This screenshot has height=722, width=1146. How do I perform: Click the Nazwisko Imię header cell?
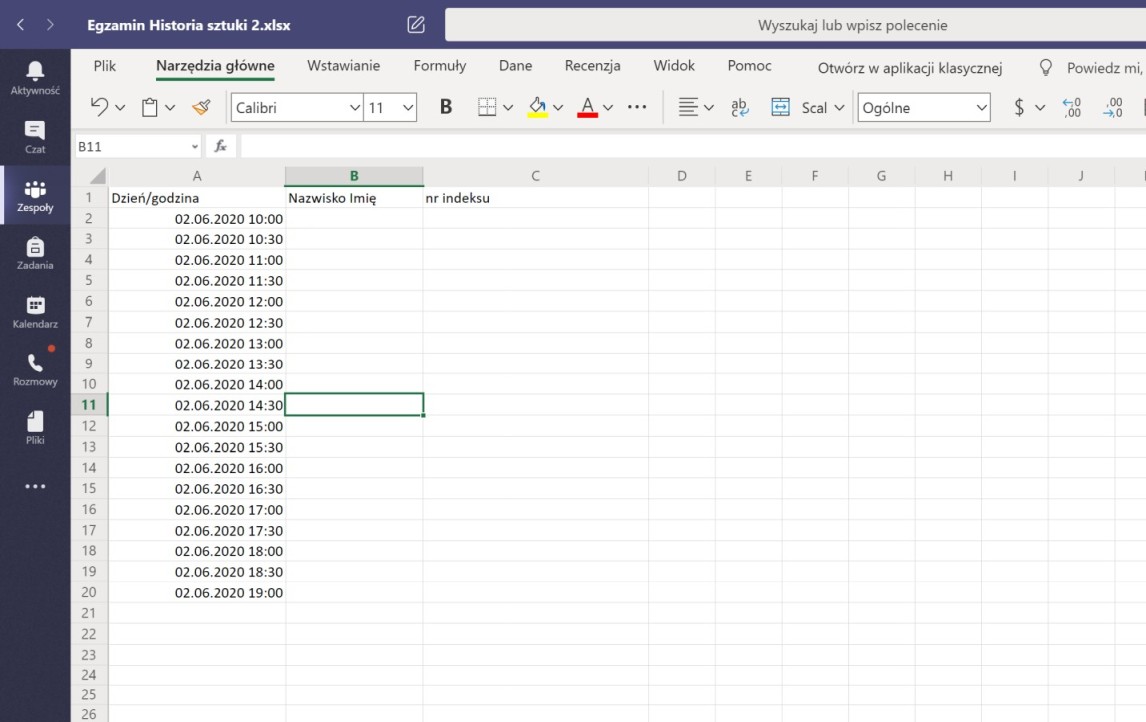coord(354,198)
